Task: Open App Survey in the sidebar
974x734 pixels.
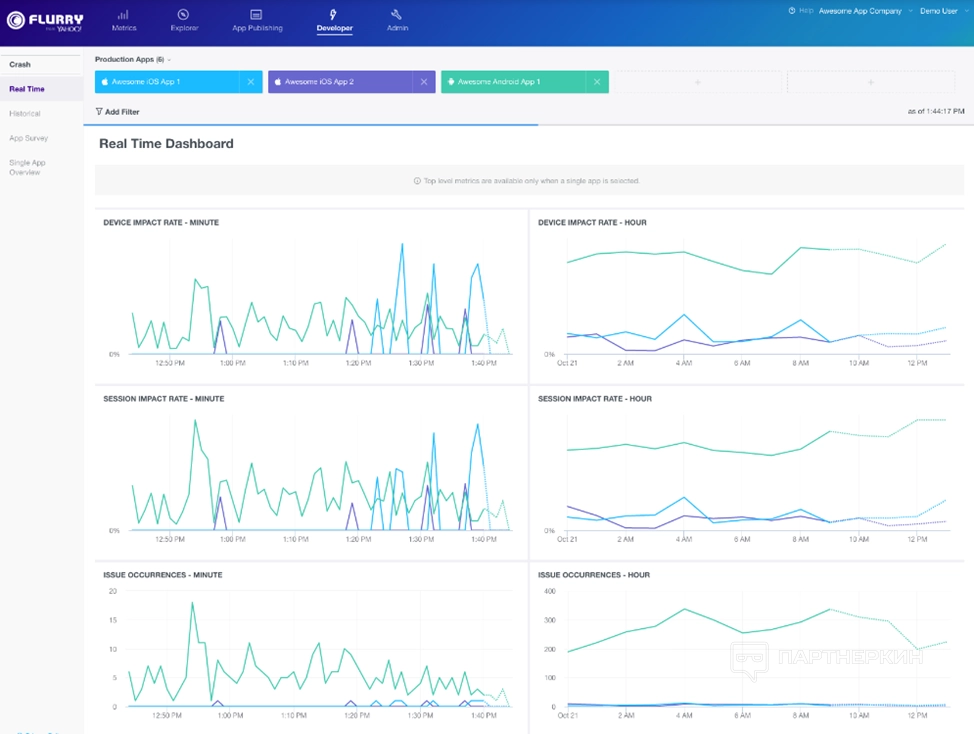Action: (28, 138)
